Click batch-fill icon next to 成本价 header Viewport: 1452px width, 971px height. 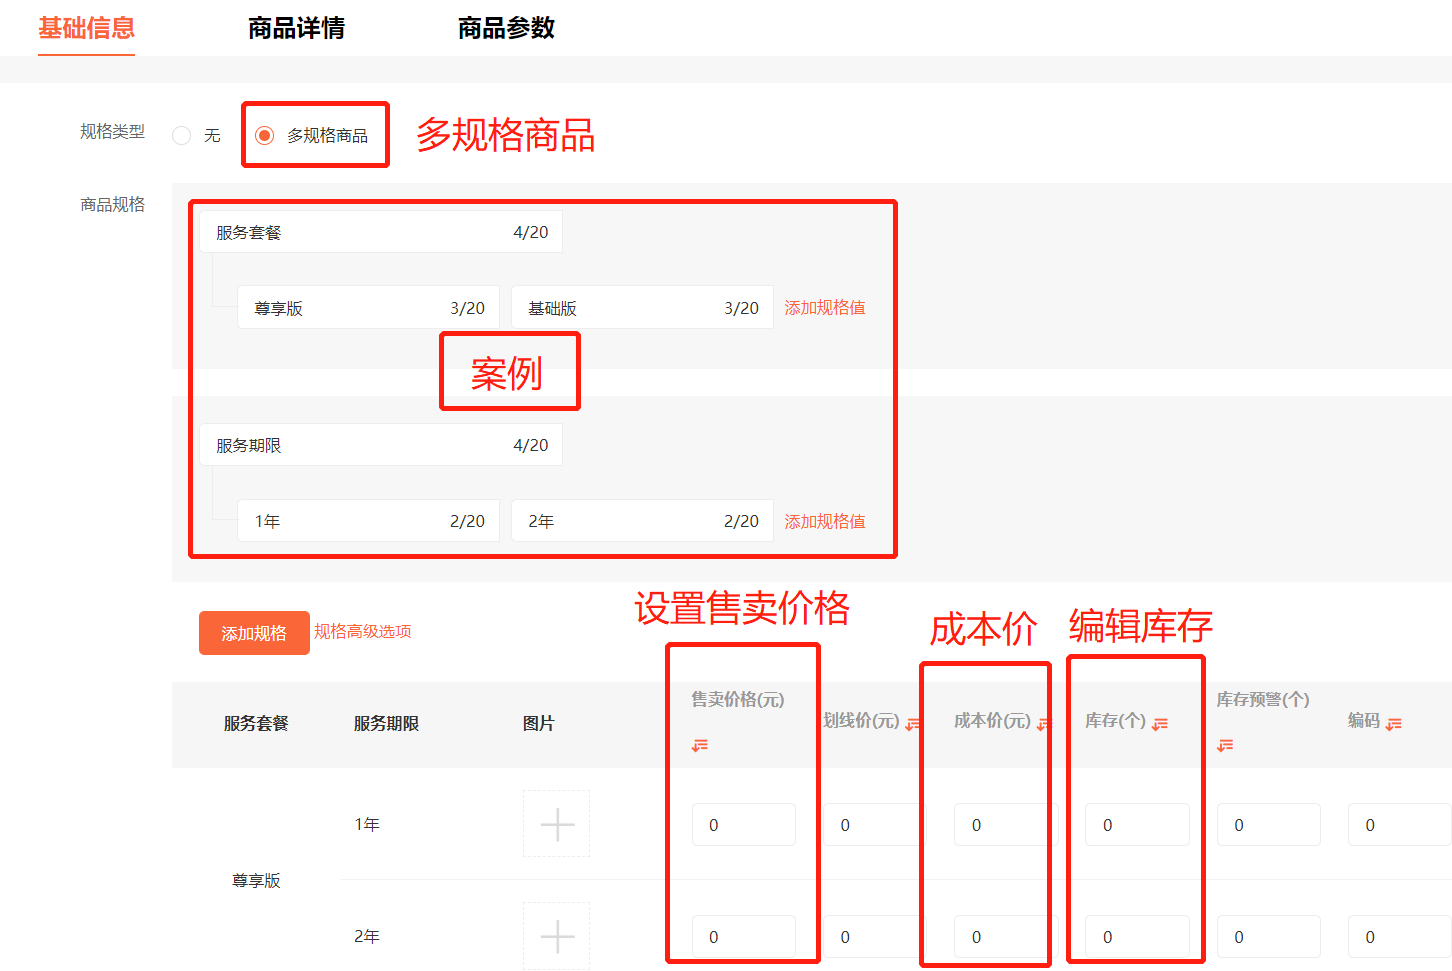(1043, 724)
